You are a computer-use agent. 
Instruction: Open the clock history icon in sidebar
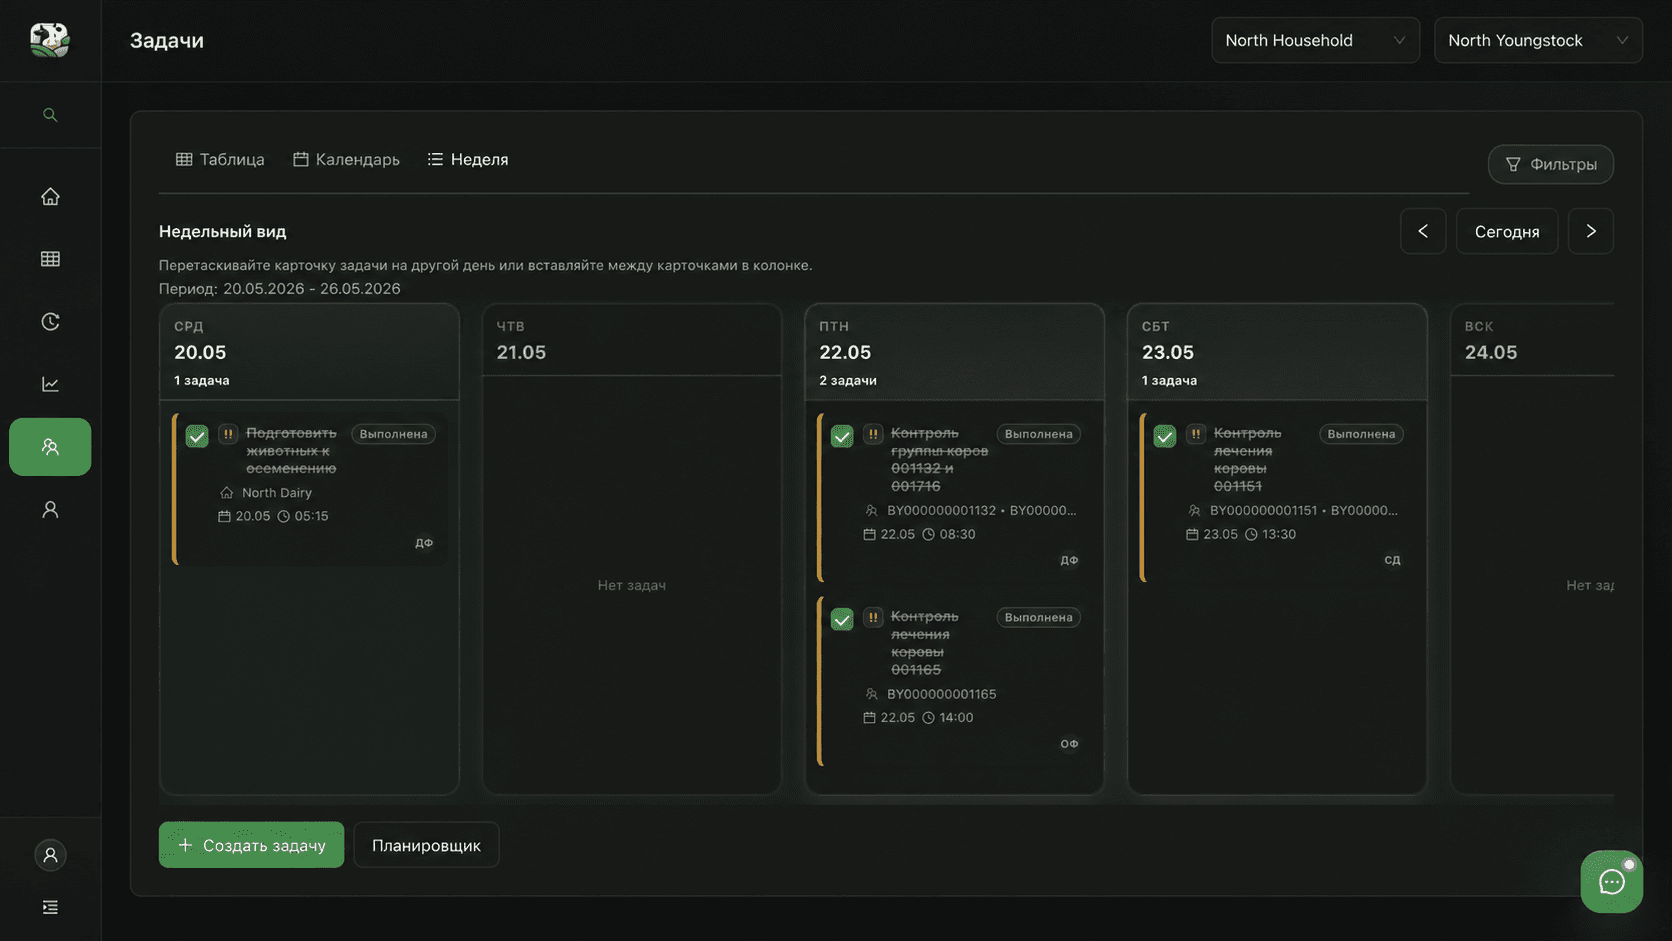tap(50, 321)
